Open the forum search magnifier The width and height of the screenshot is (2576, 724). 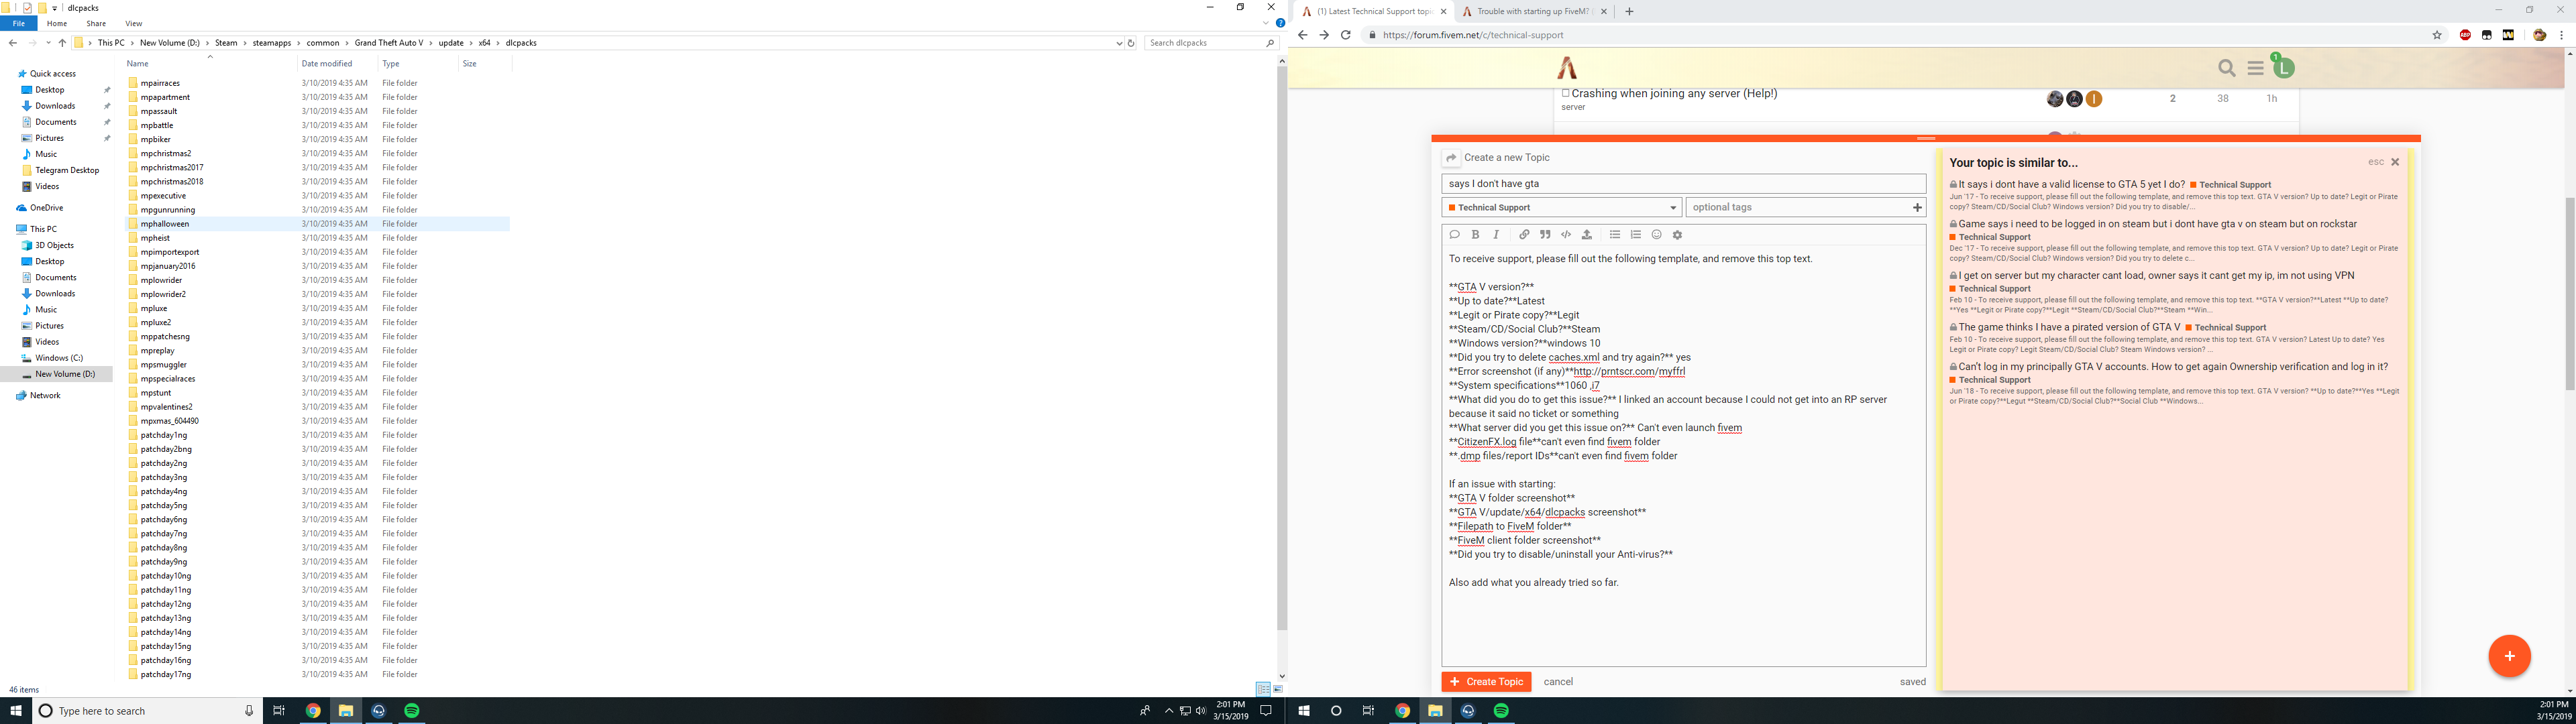pyautogui.click(x=2226, y=68)
